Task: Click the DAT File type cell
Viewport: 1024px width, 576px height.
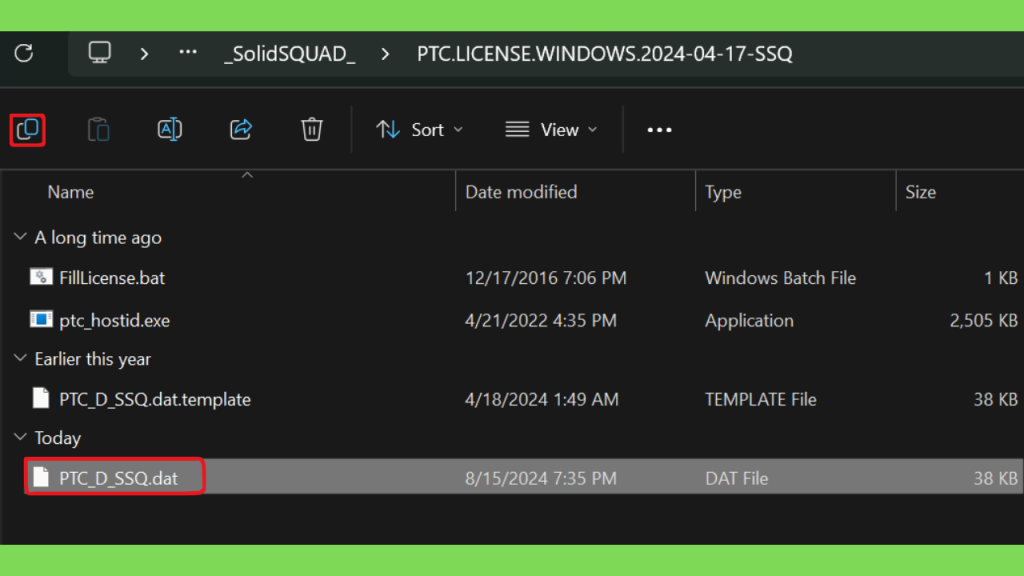Action: click(736, 479)
